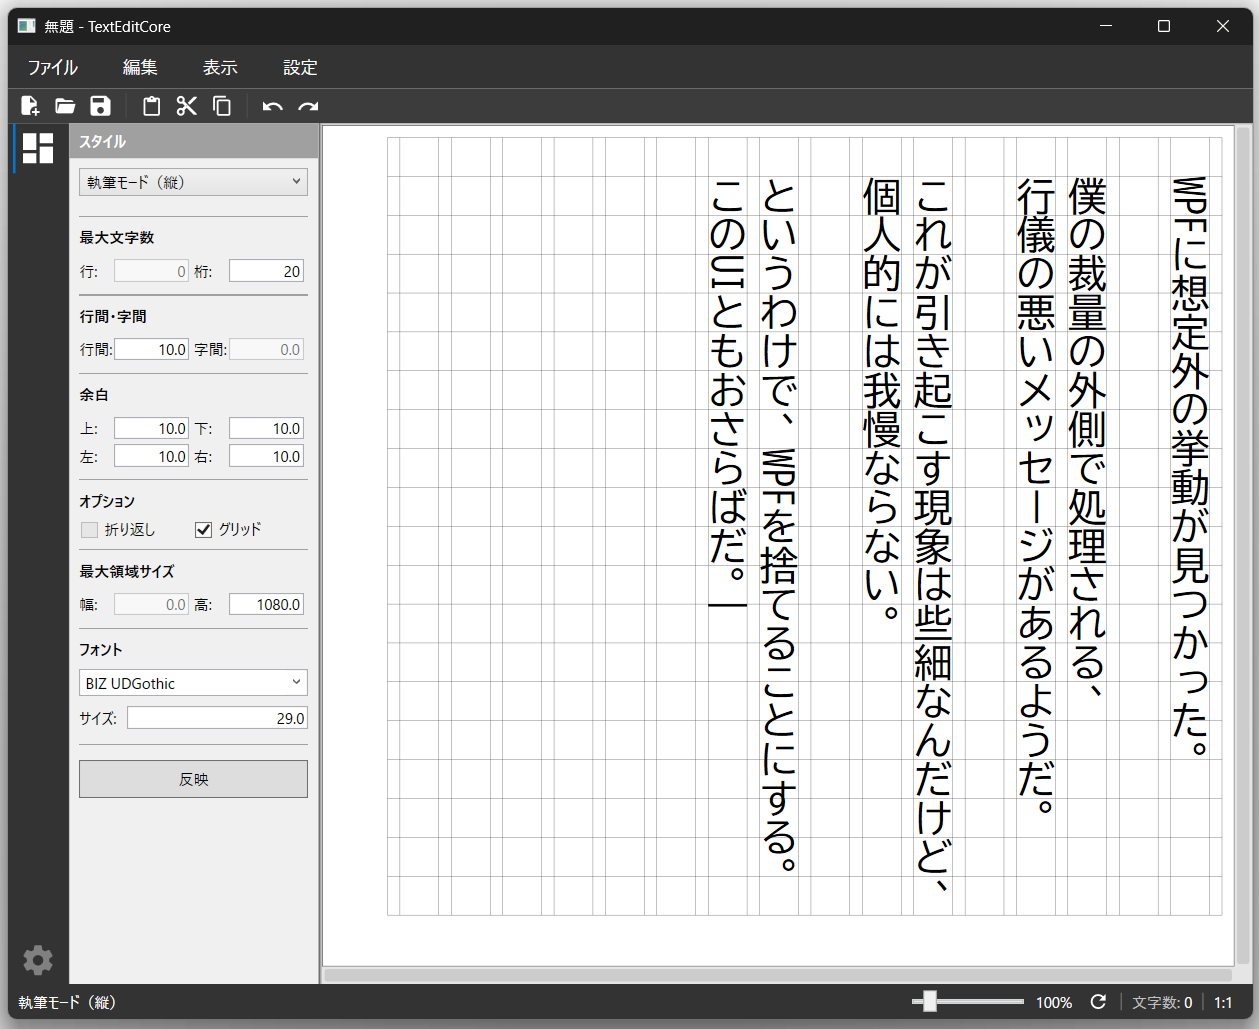The width and height of the screenshot is (1259, 1029).
Task: Open settings via the gear icon
Action: point(38,960)
